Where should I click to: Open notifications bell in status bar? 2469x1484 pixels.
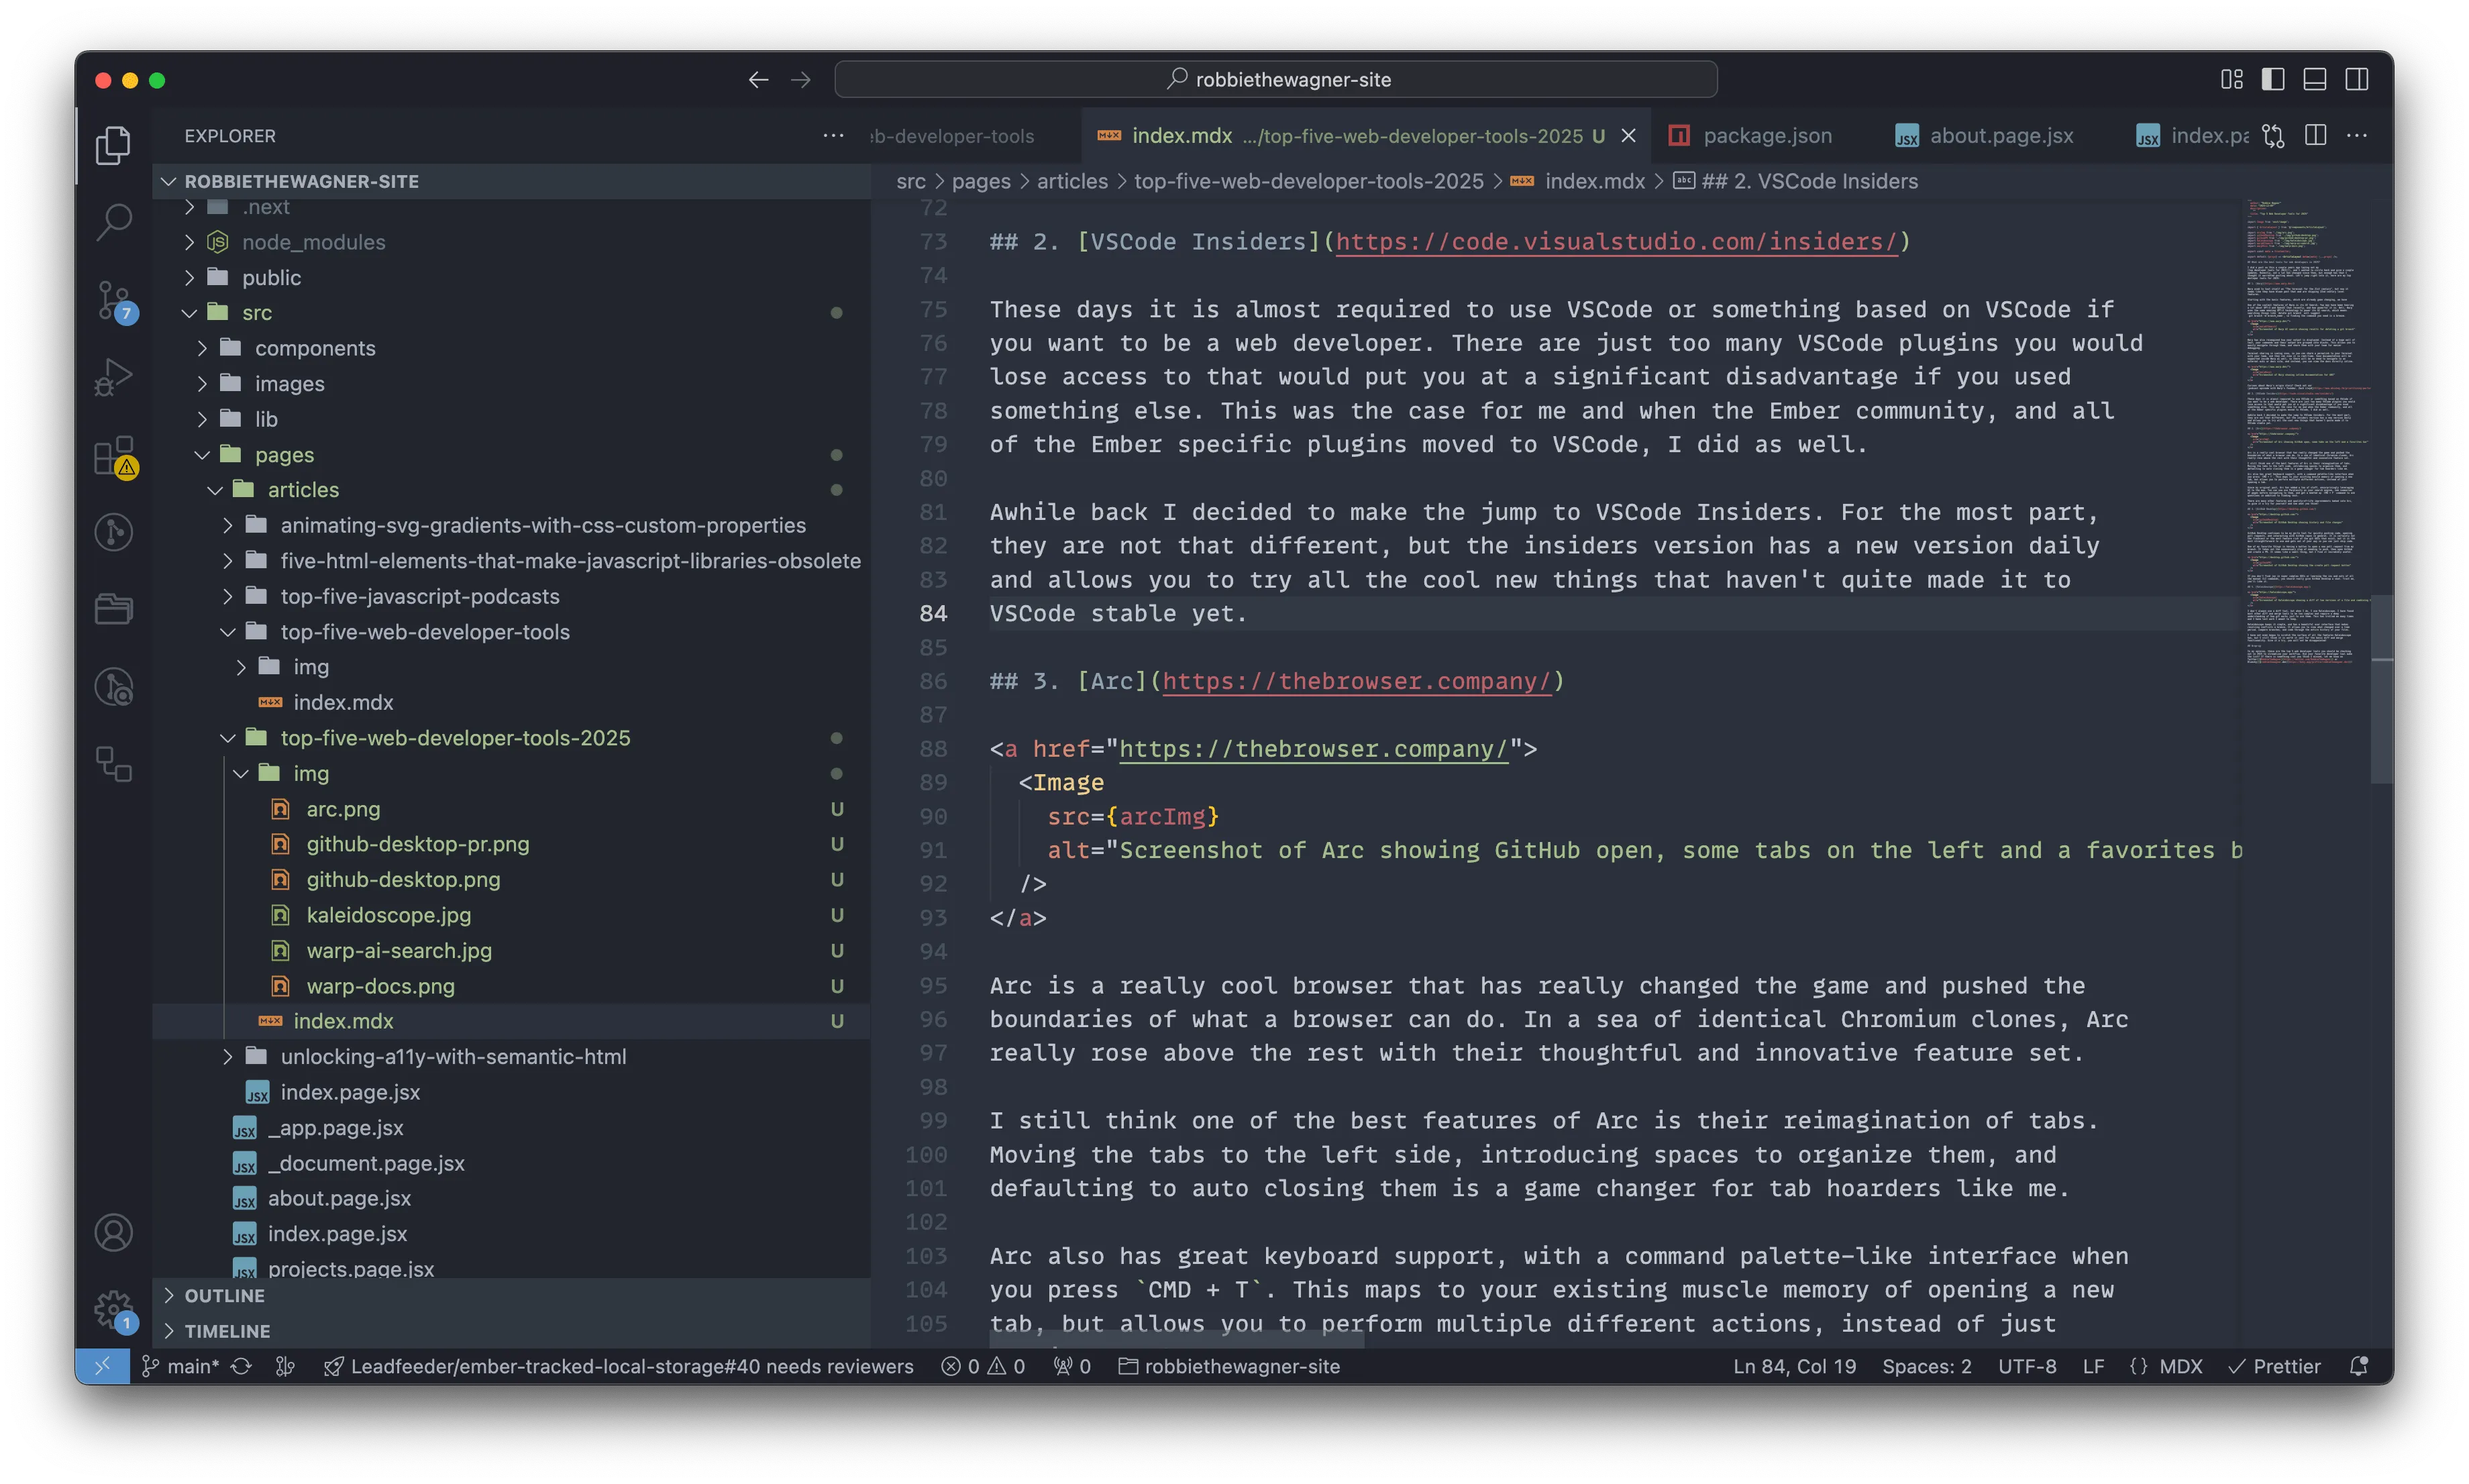pyautogui.click(x=2358, y=1366)
